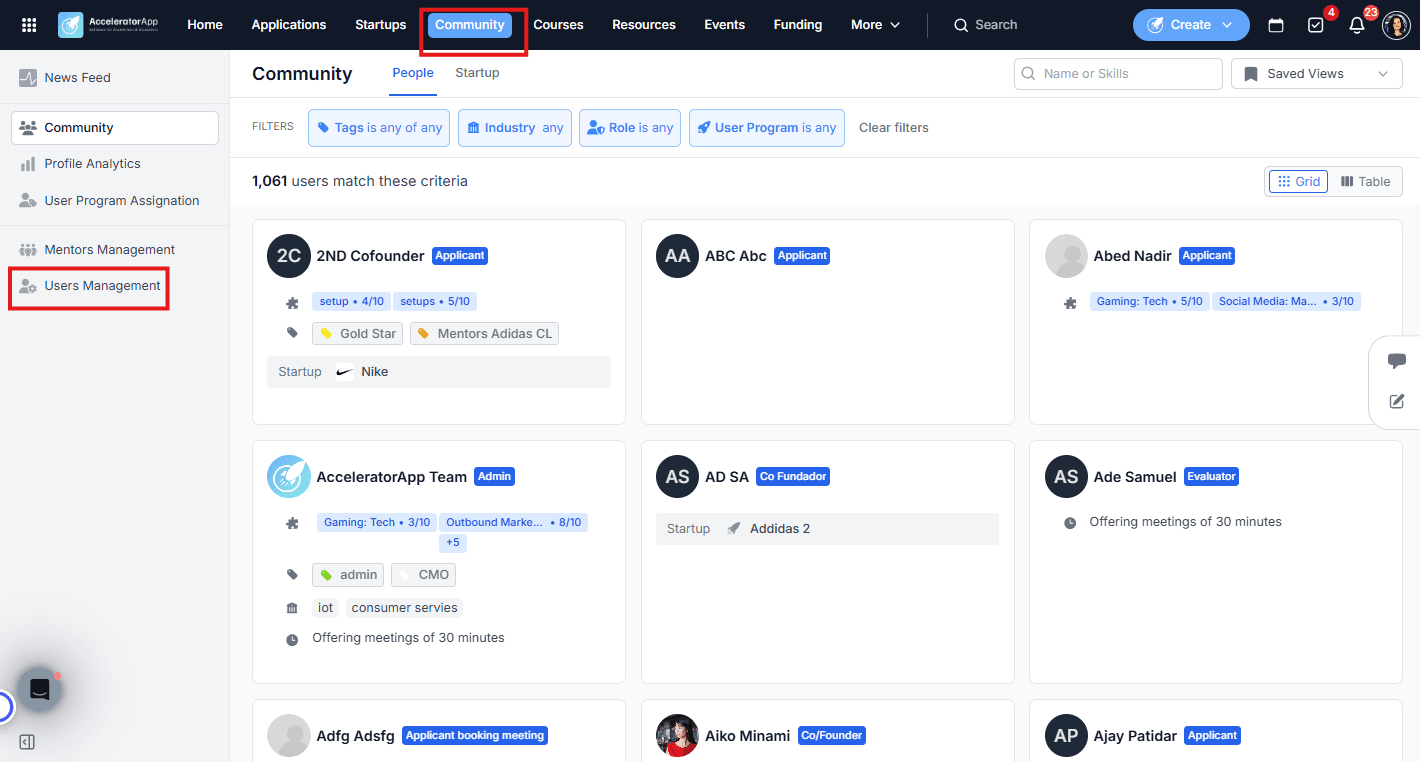Click Aiko Minami's photo avatar

(x=677, y=736)
